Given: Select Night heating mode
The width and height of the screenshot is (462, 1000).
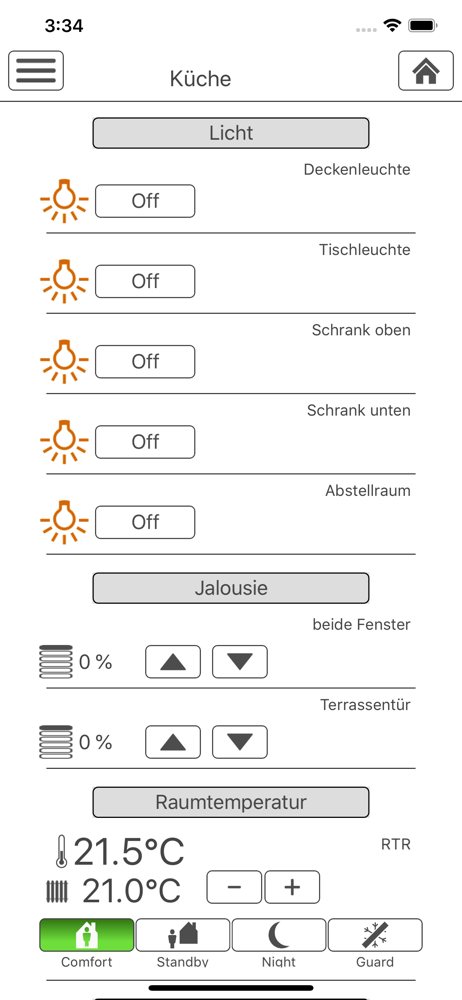Looking at the screenshot, I should [x=279, y=935].
